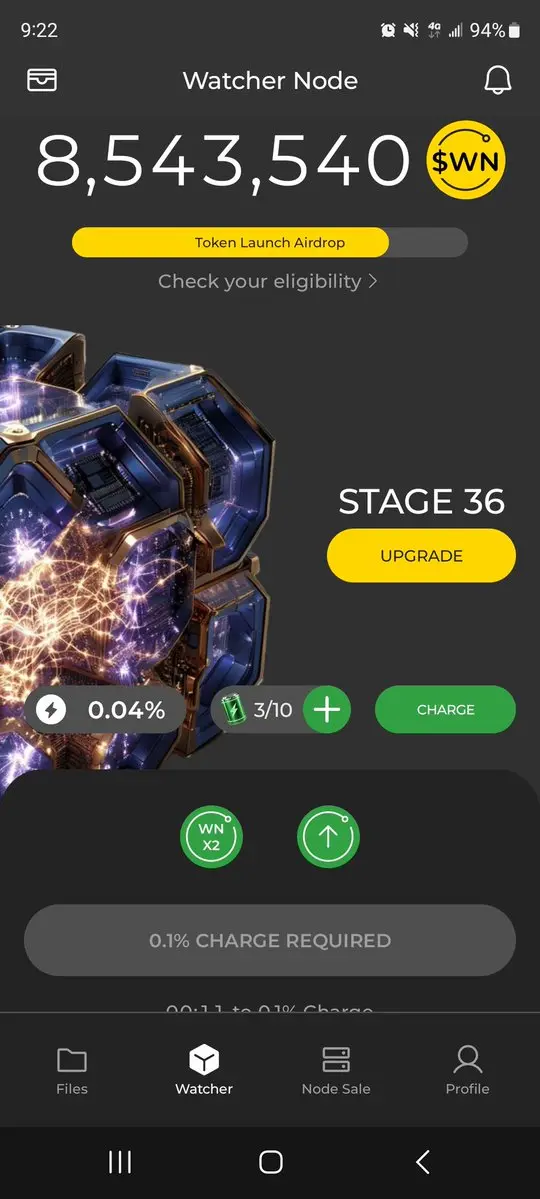
Task: Open the wallet icon at top left
Action: (42, 80)
